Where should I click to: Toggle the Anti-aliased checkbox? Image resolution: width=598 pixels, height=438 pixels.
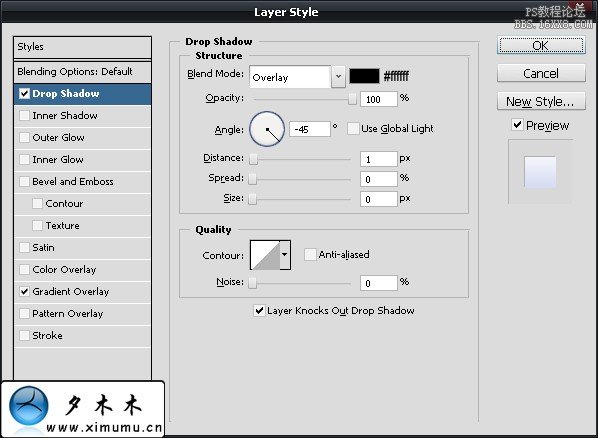point(310,254)
